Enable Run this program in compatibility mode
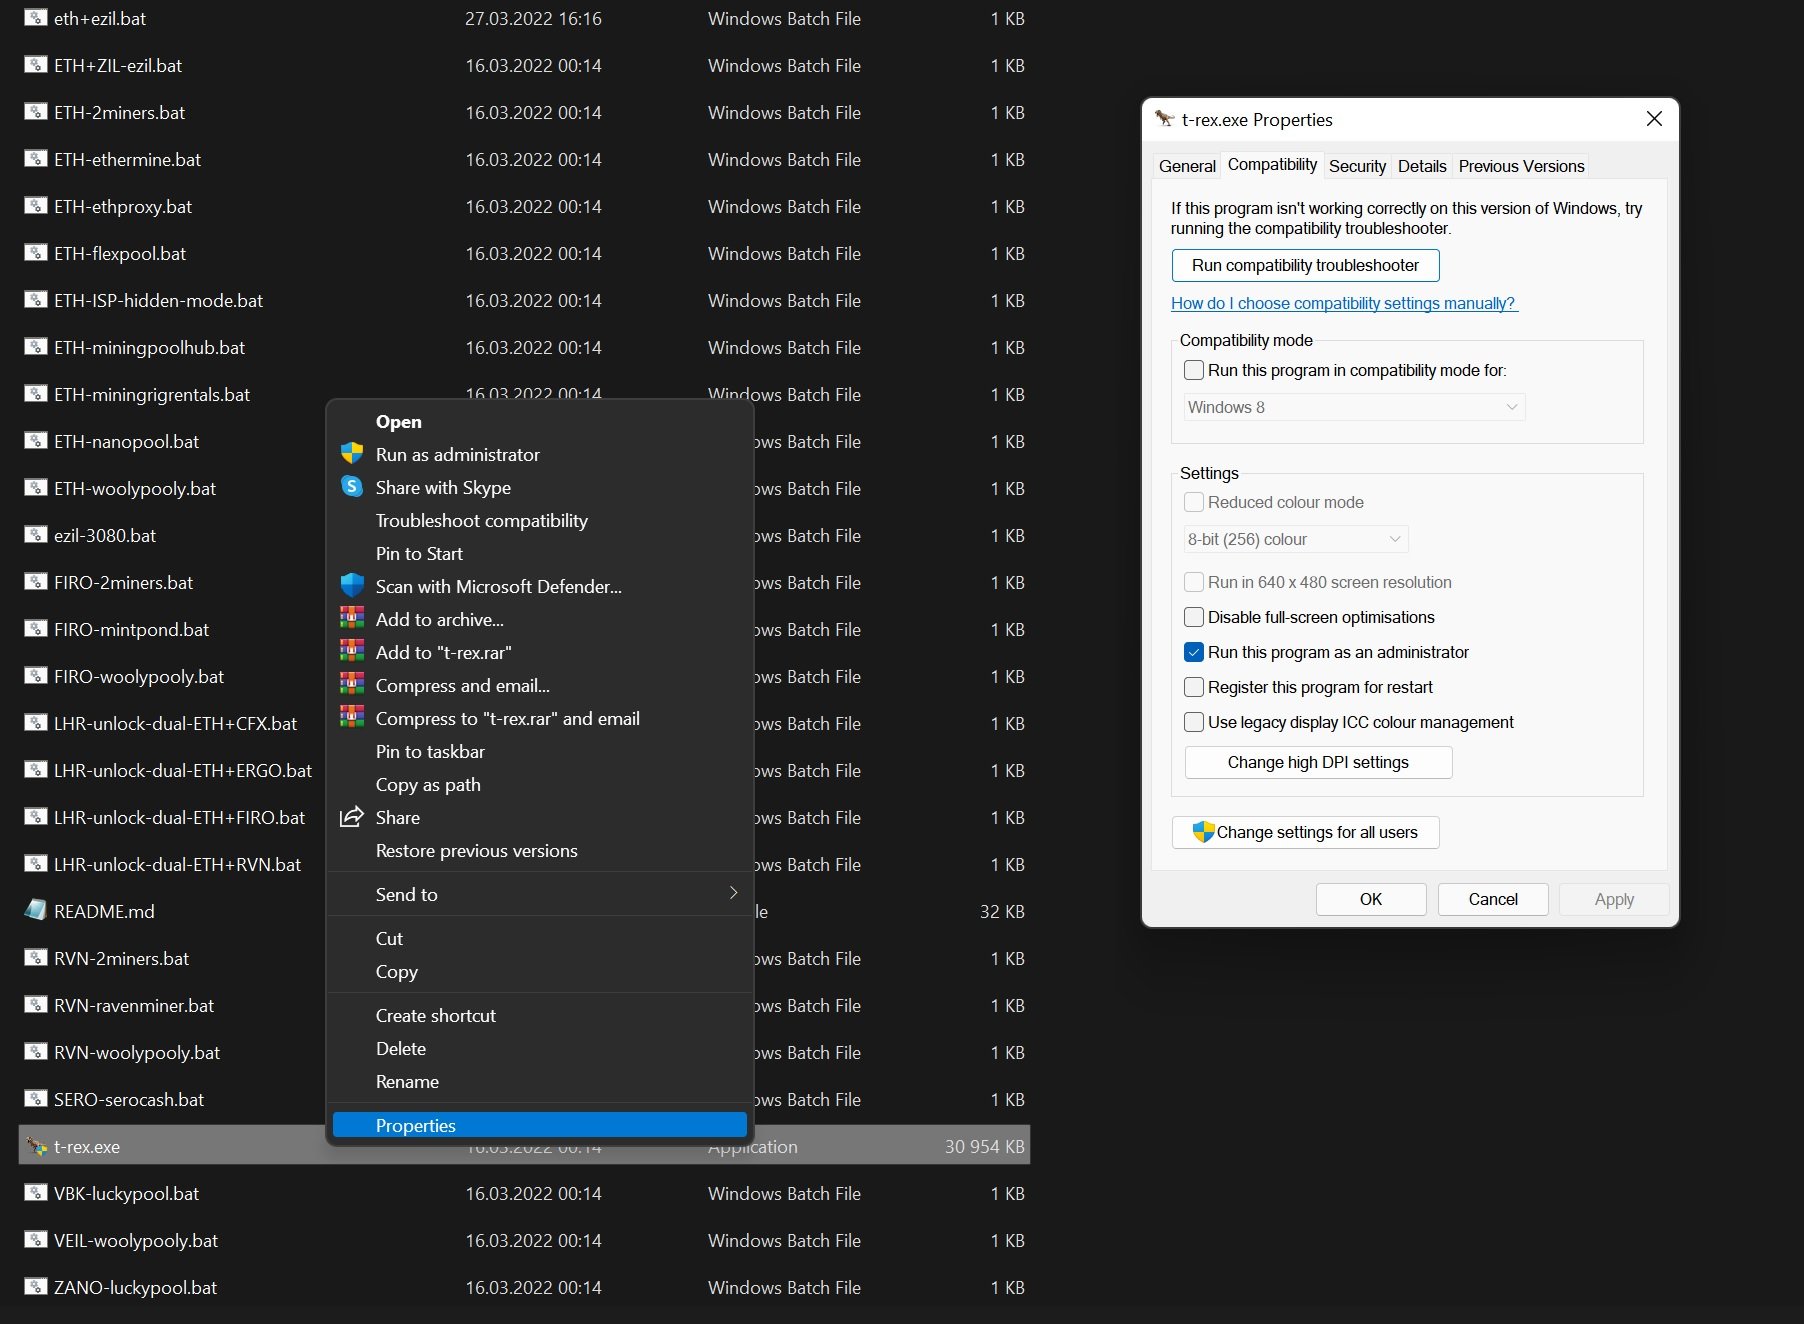Image resolution: width=1804 pixels, height=1324 pixels. click(1194, 370)
